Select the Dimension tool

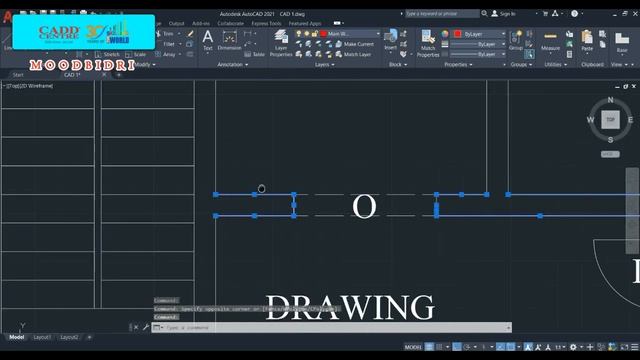[229, 40]
